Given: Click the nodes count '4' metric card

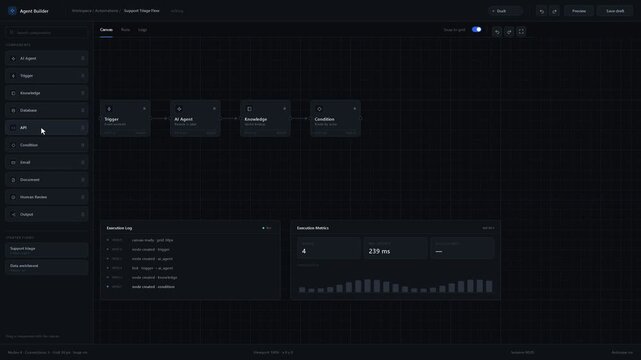Looking at the screenshot, I should click(329, 248).
